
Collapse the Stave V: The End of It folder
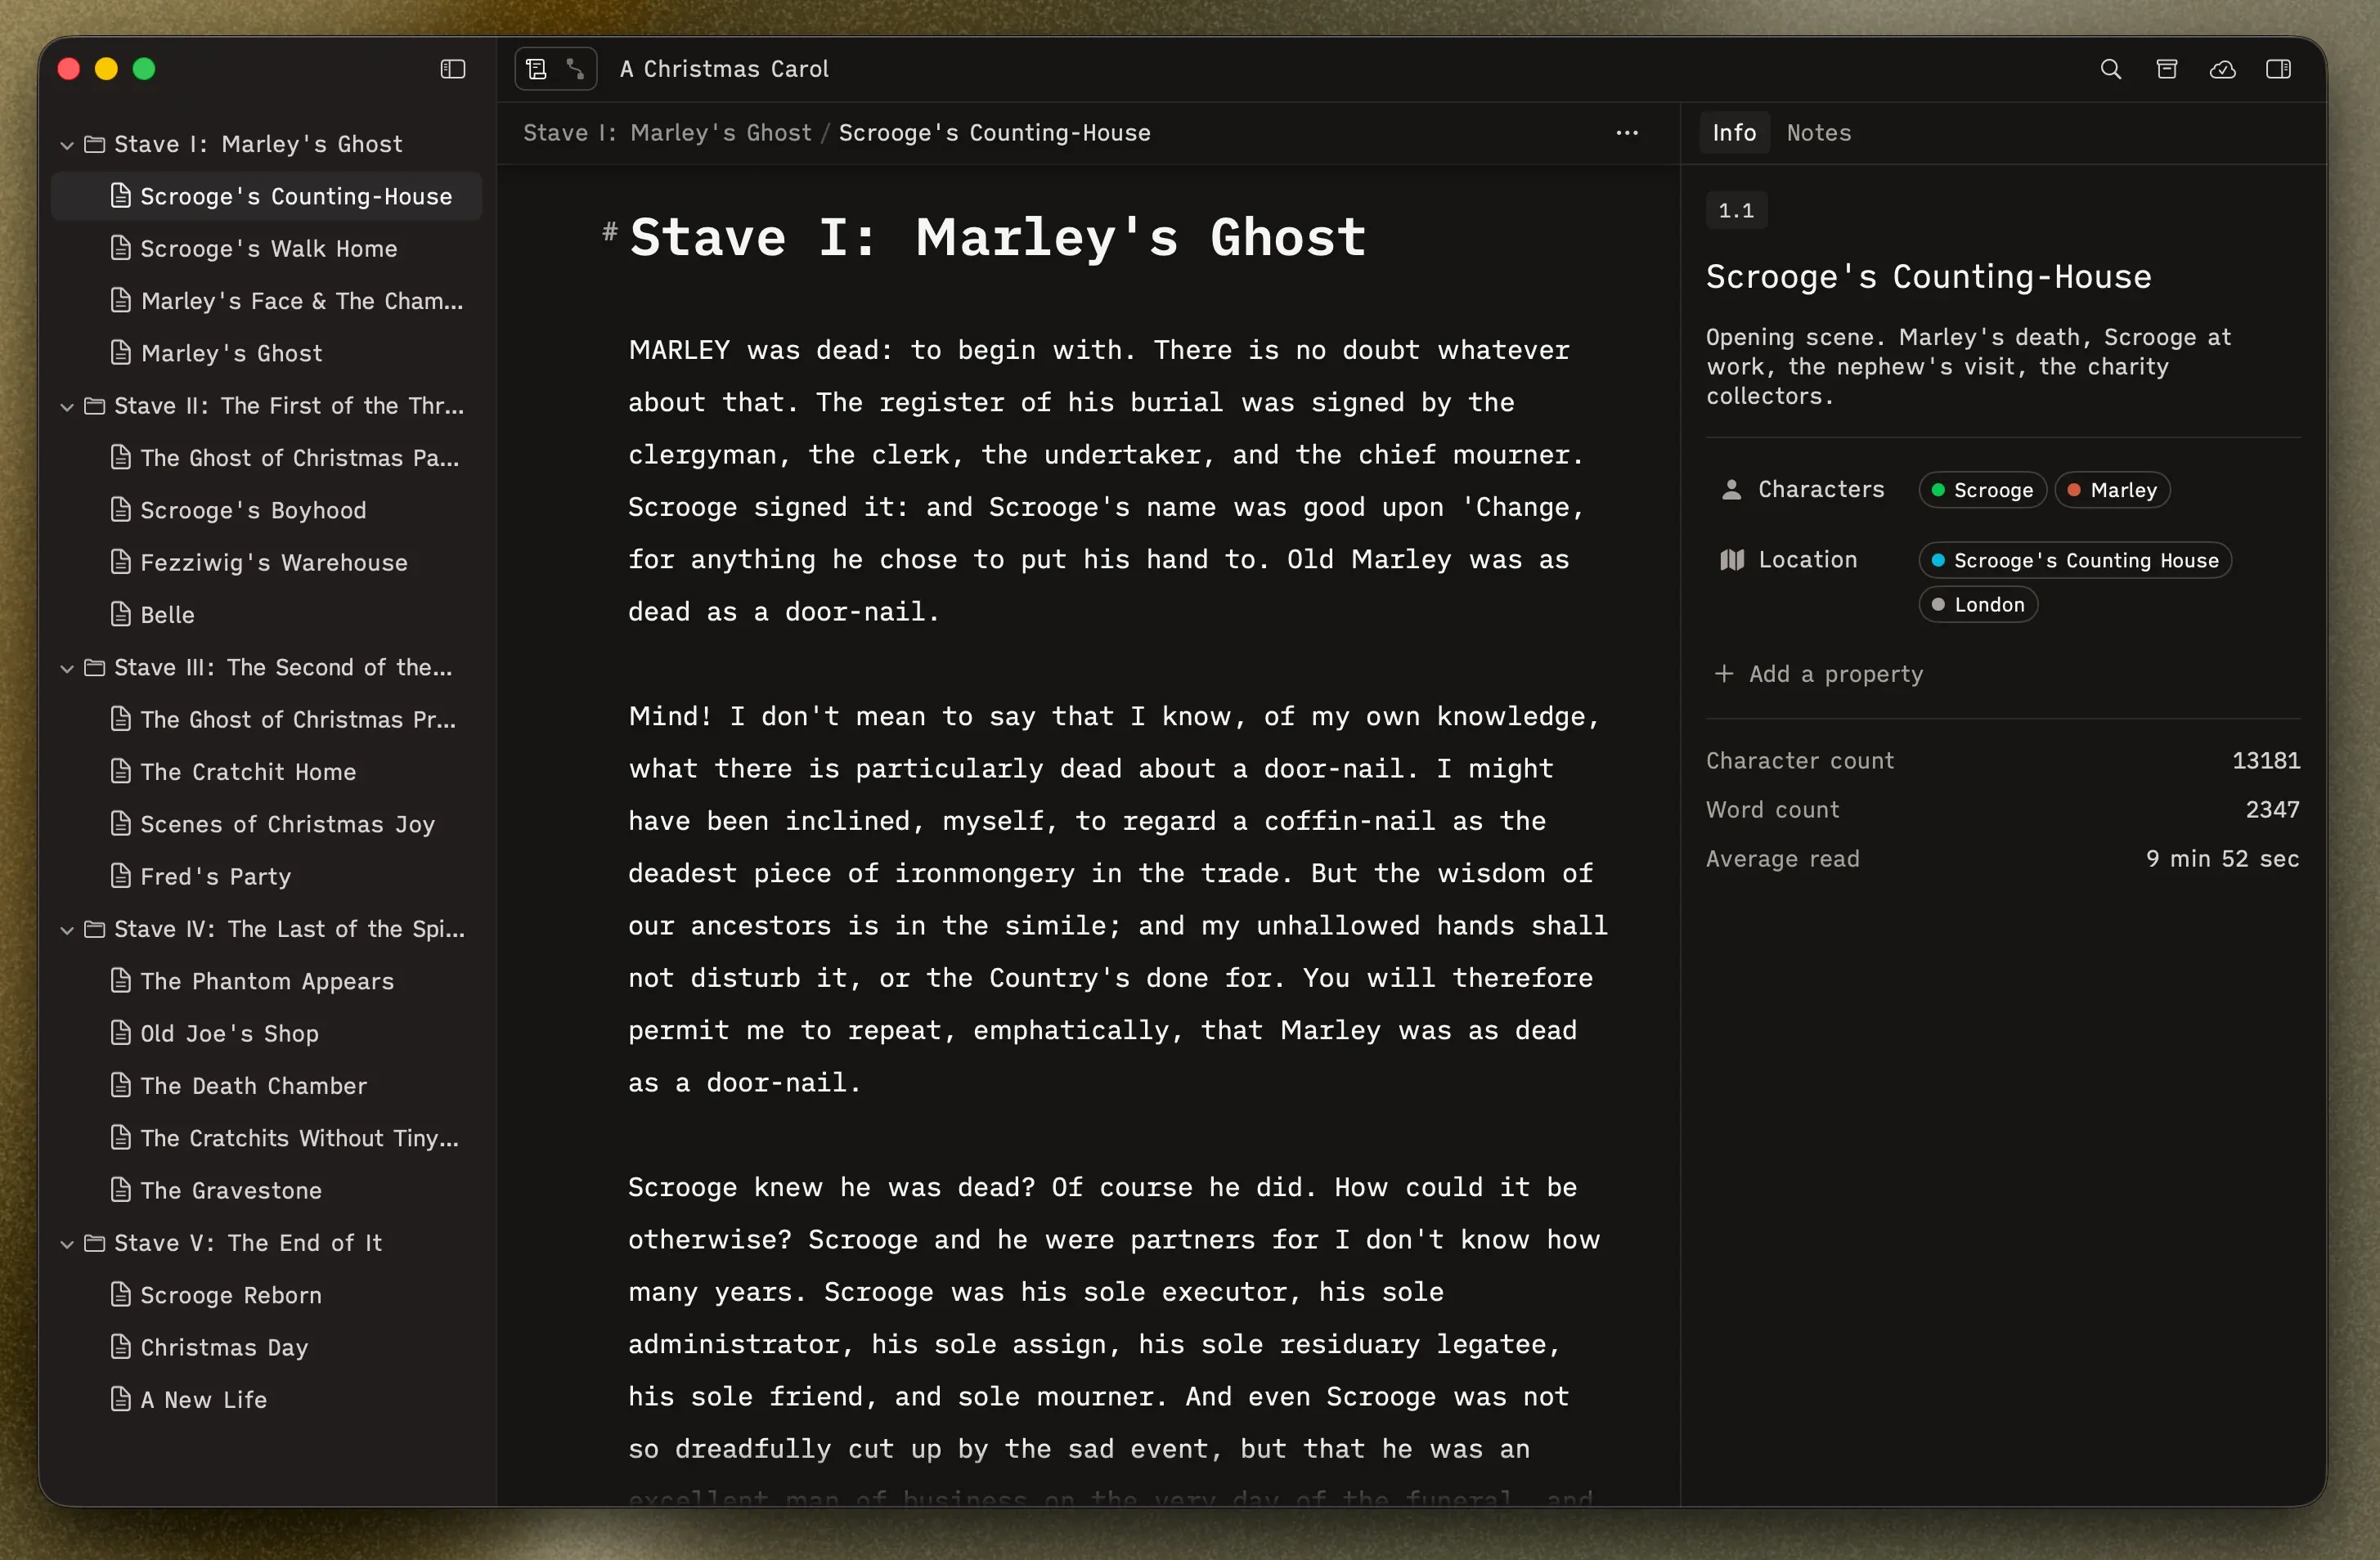pyautogui.click(x=67, y=1244)
